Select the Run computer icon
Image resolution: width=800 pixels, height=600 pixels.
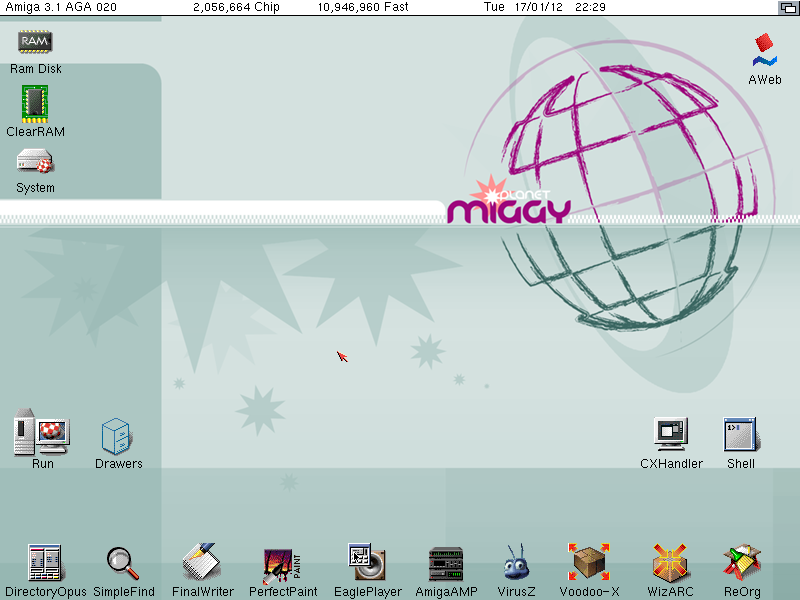41,432
